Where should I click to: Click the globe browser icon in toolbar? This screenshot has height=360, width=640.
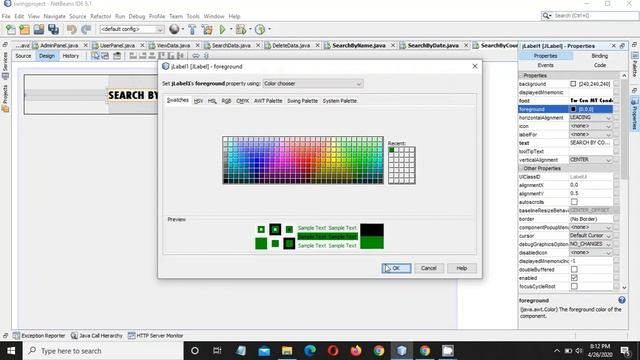(x=174, y=29)
